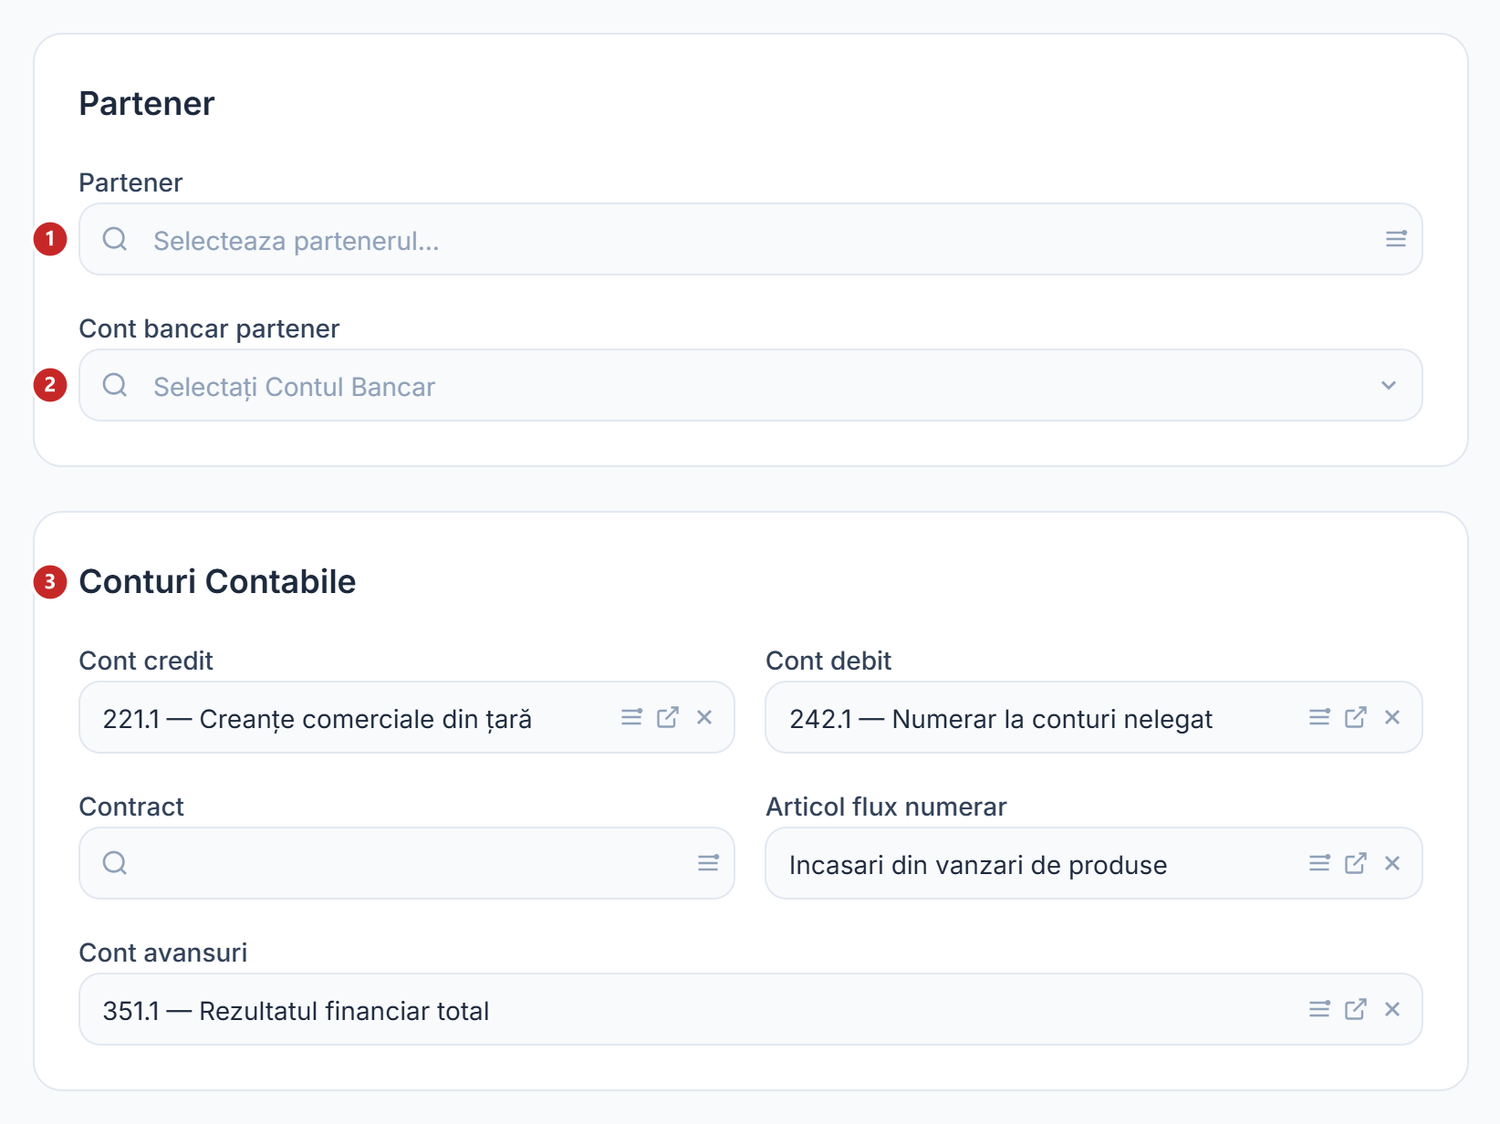Clear the Articol flux numerar value
This screenshot has height=1124, width=1500.
pyautogui.click(x=1392, y=863)
